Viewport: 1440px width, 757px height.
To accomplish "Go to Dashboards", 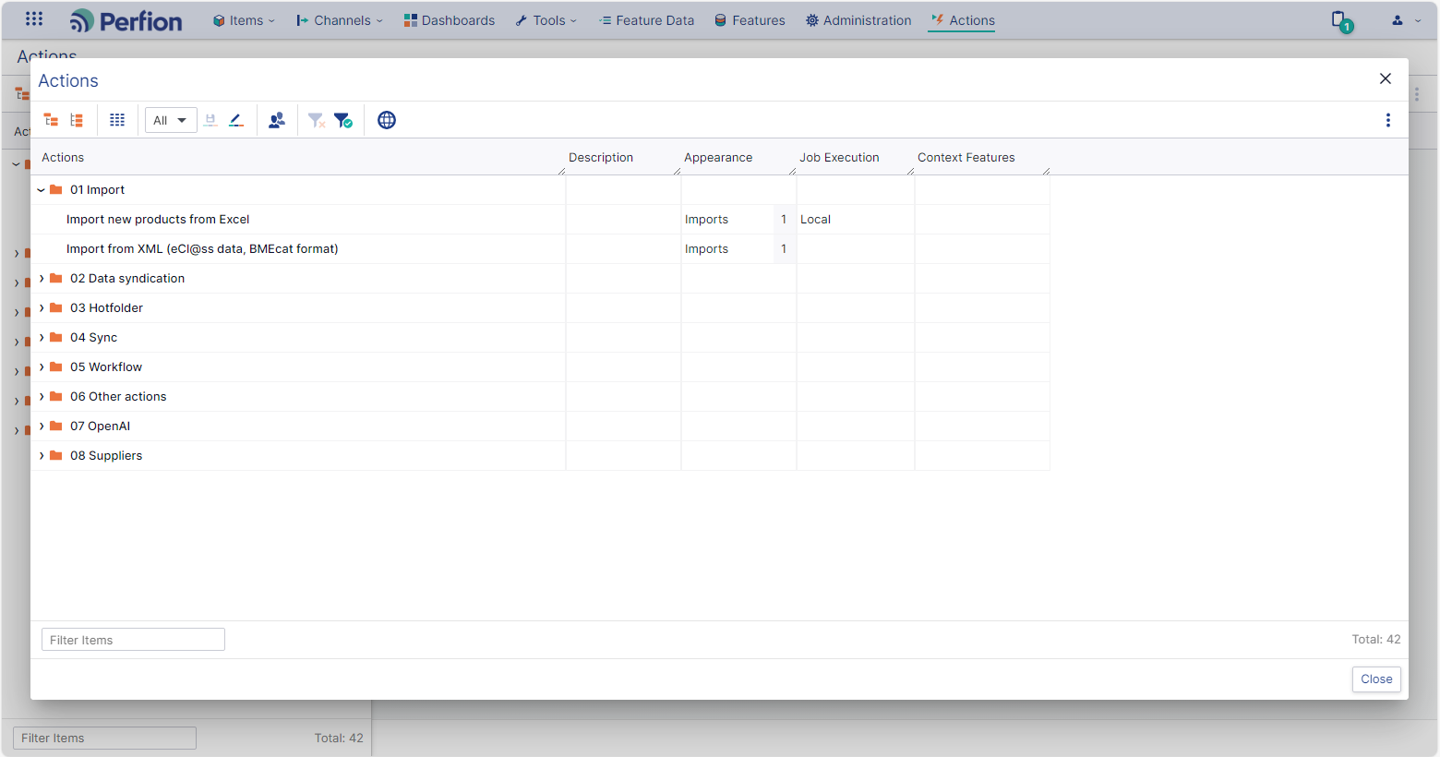I will point(449,20).
